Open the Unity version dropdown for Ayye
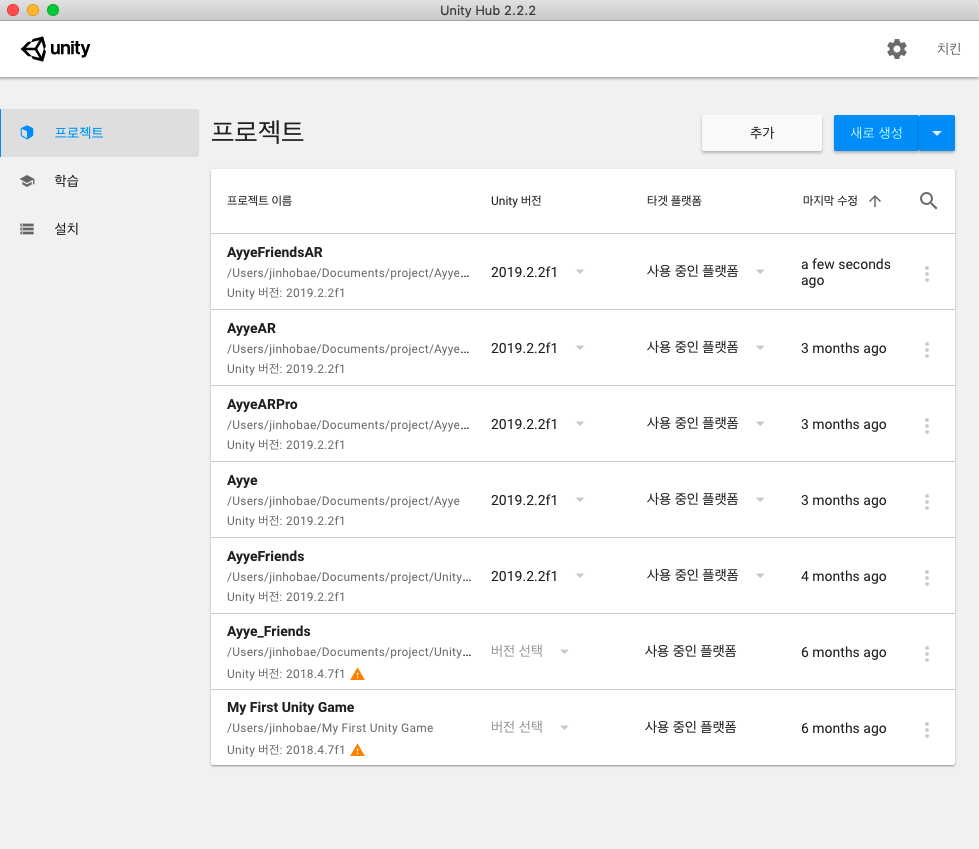This screenshot has height=849, width=979. tap(538, 500)
